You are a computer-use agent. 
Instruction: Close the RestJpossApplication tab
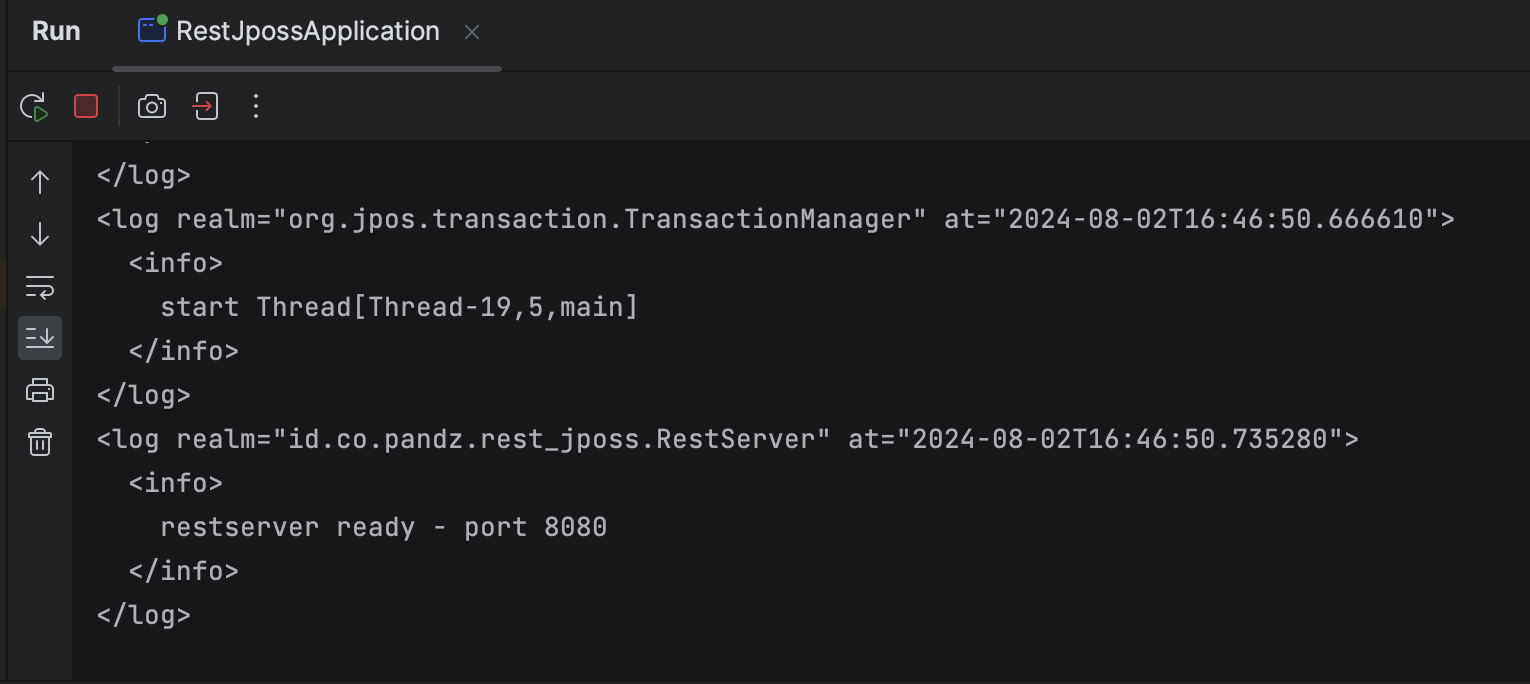tap(472, 32)
